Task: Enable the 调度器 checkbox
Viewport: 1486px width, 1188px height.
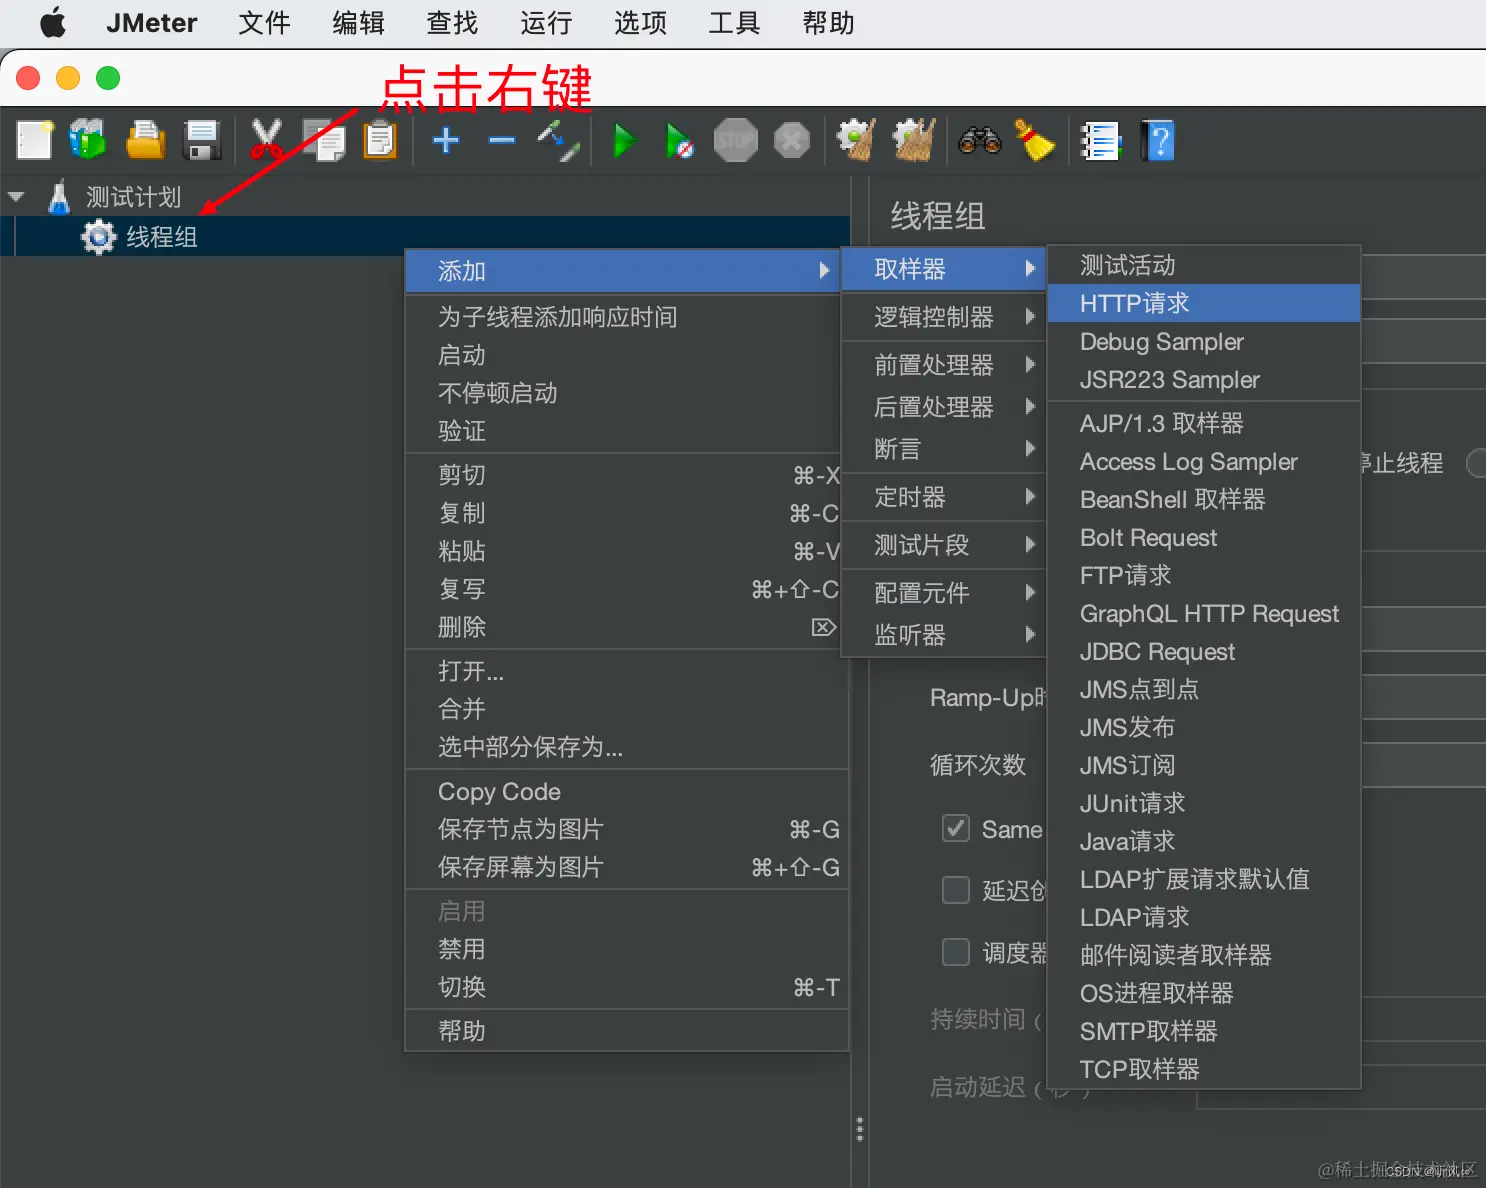Action: (956, 952)
